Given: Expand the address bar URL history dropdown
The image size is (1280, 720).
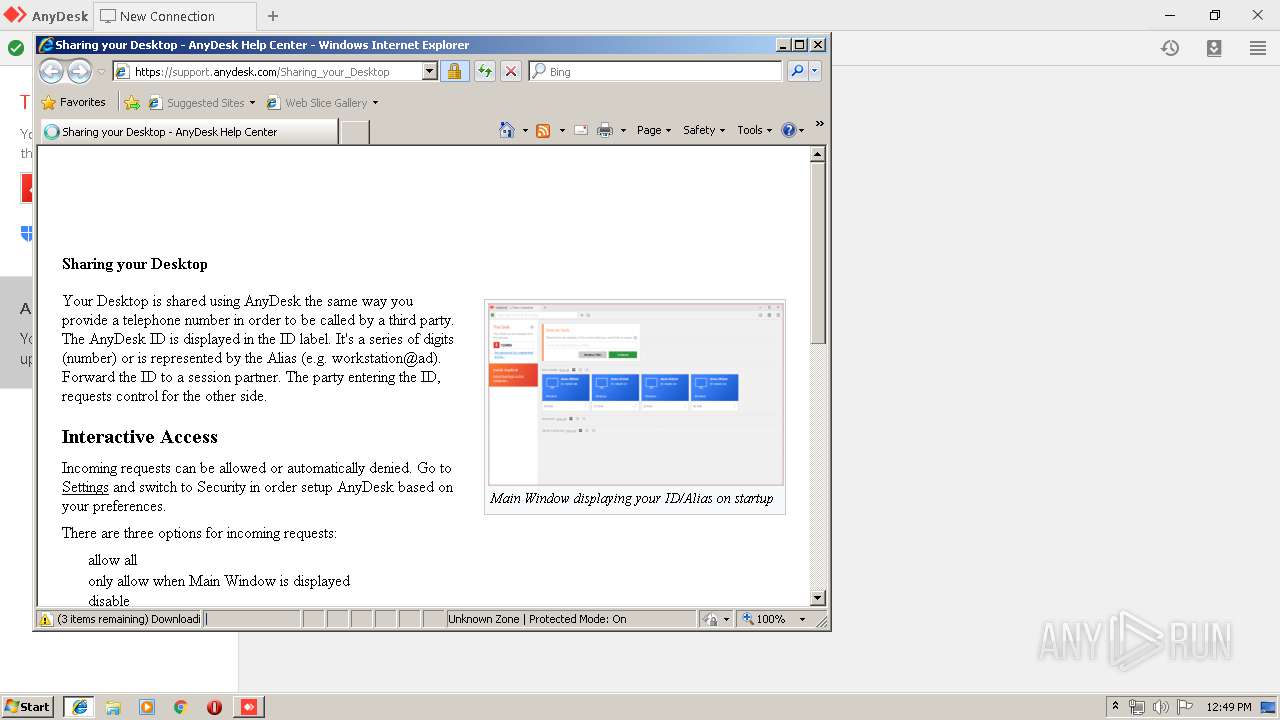Looking at the screenshot, I should coord(430,72).
